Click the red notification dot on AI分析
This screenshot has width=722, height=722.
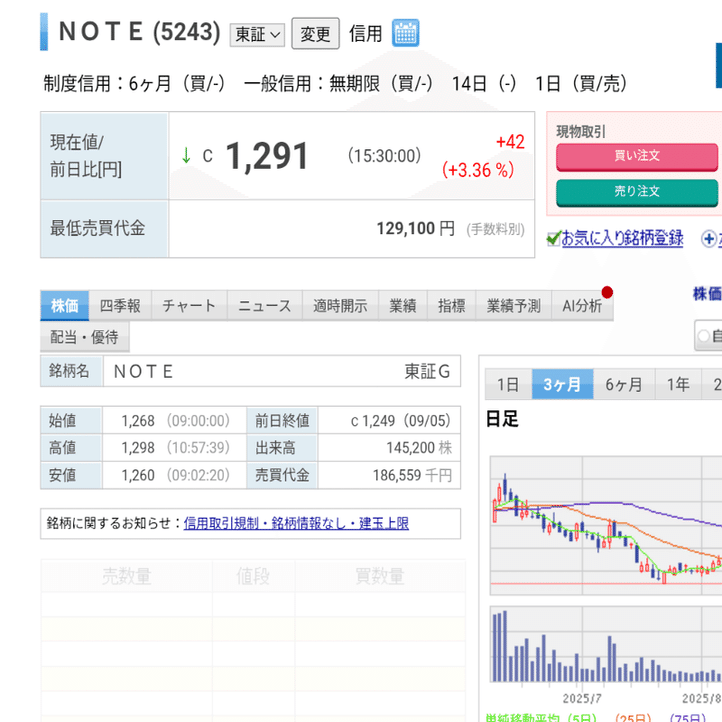(607, 292)
